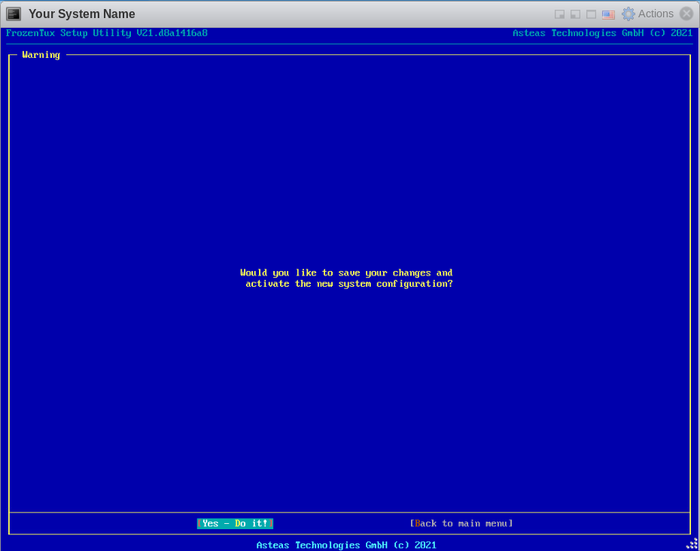Confirm with the Yes - Do it! button
Viewport: 700px width, 551px height.
(235, 523)
